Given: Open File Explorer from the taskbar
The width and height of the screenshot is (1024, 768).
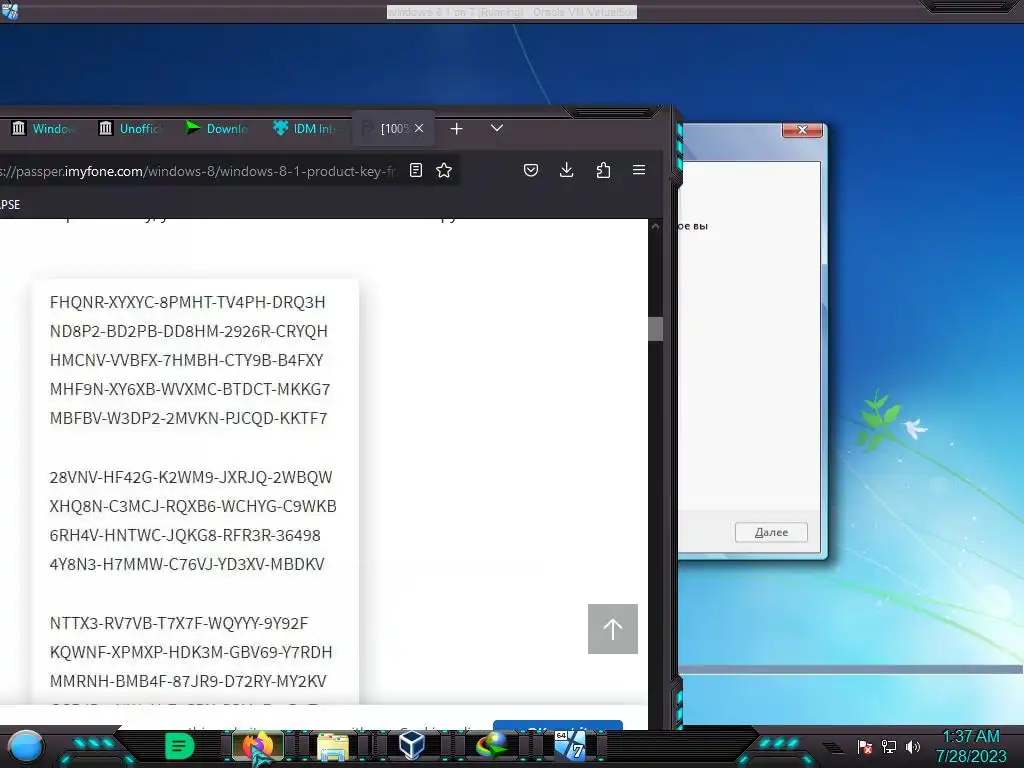Looking at the screenshot, I should point(333,746).
